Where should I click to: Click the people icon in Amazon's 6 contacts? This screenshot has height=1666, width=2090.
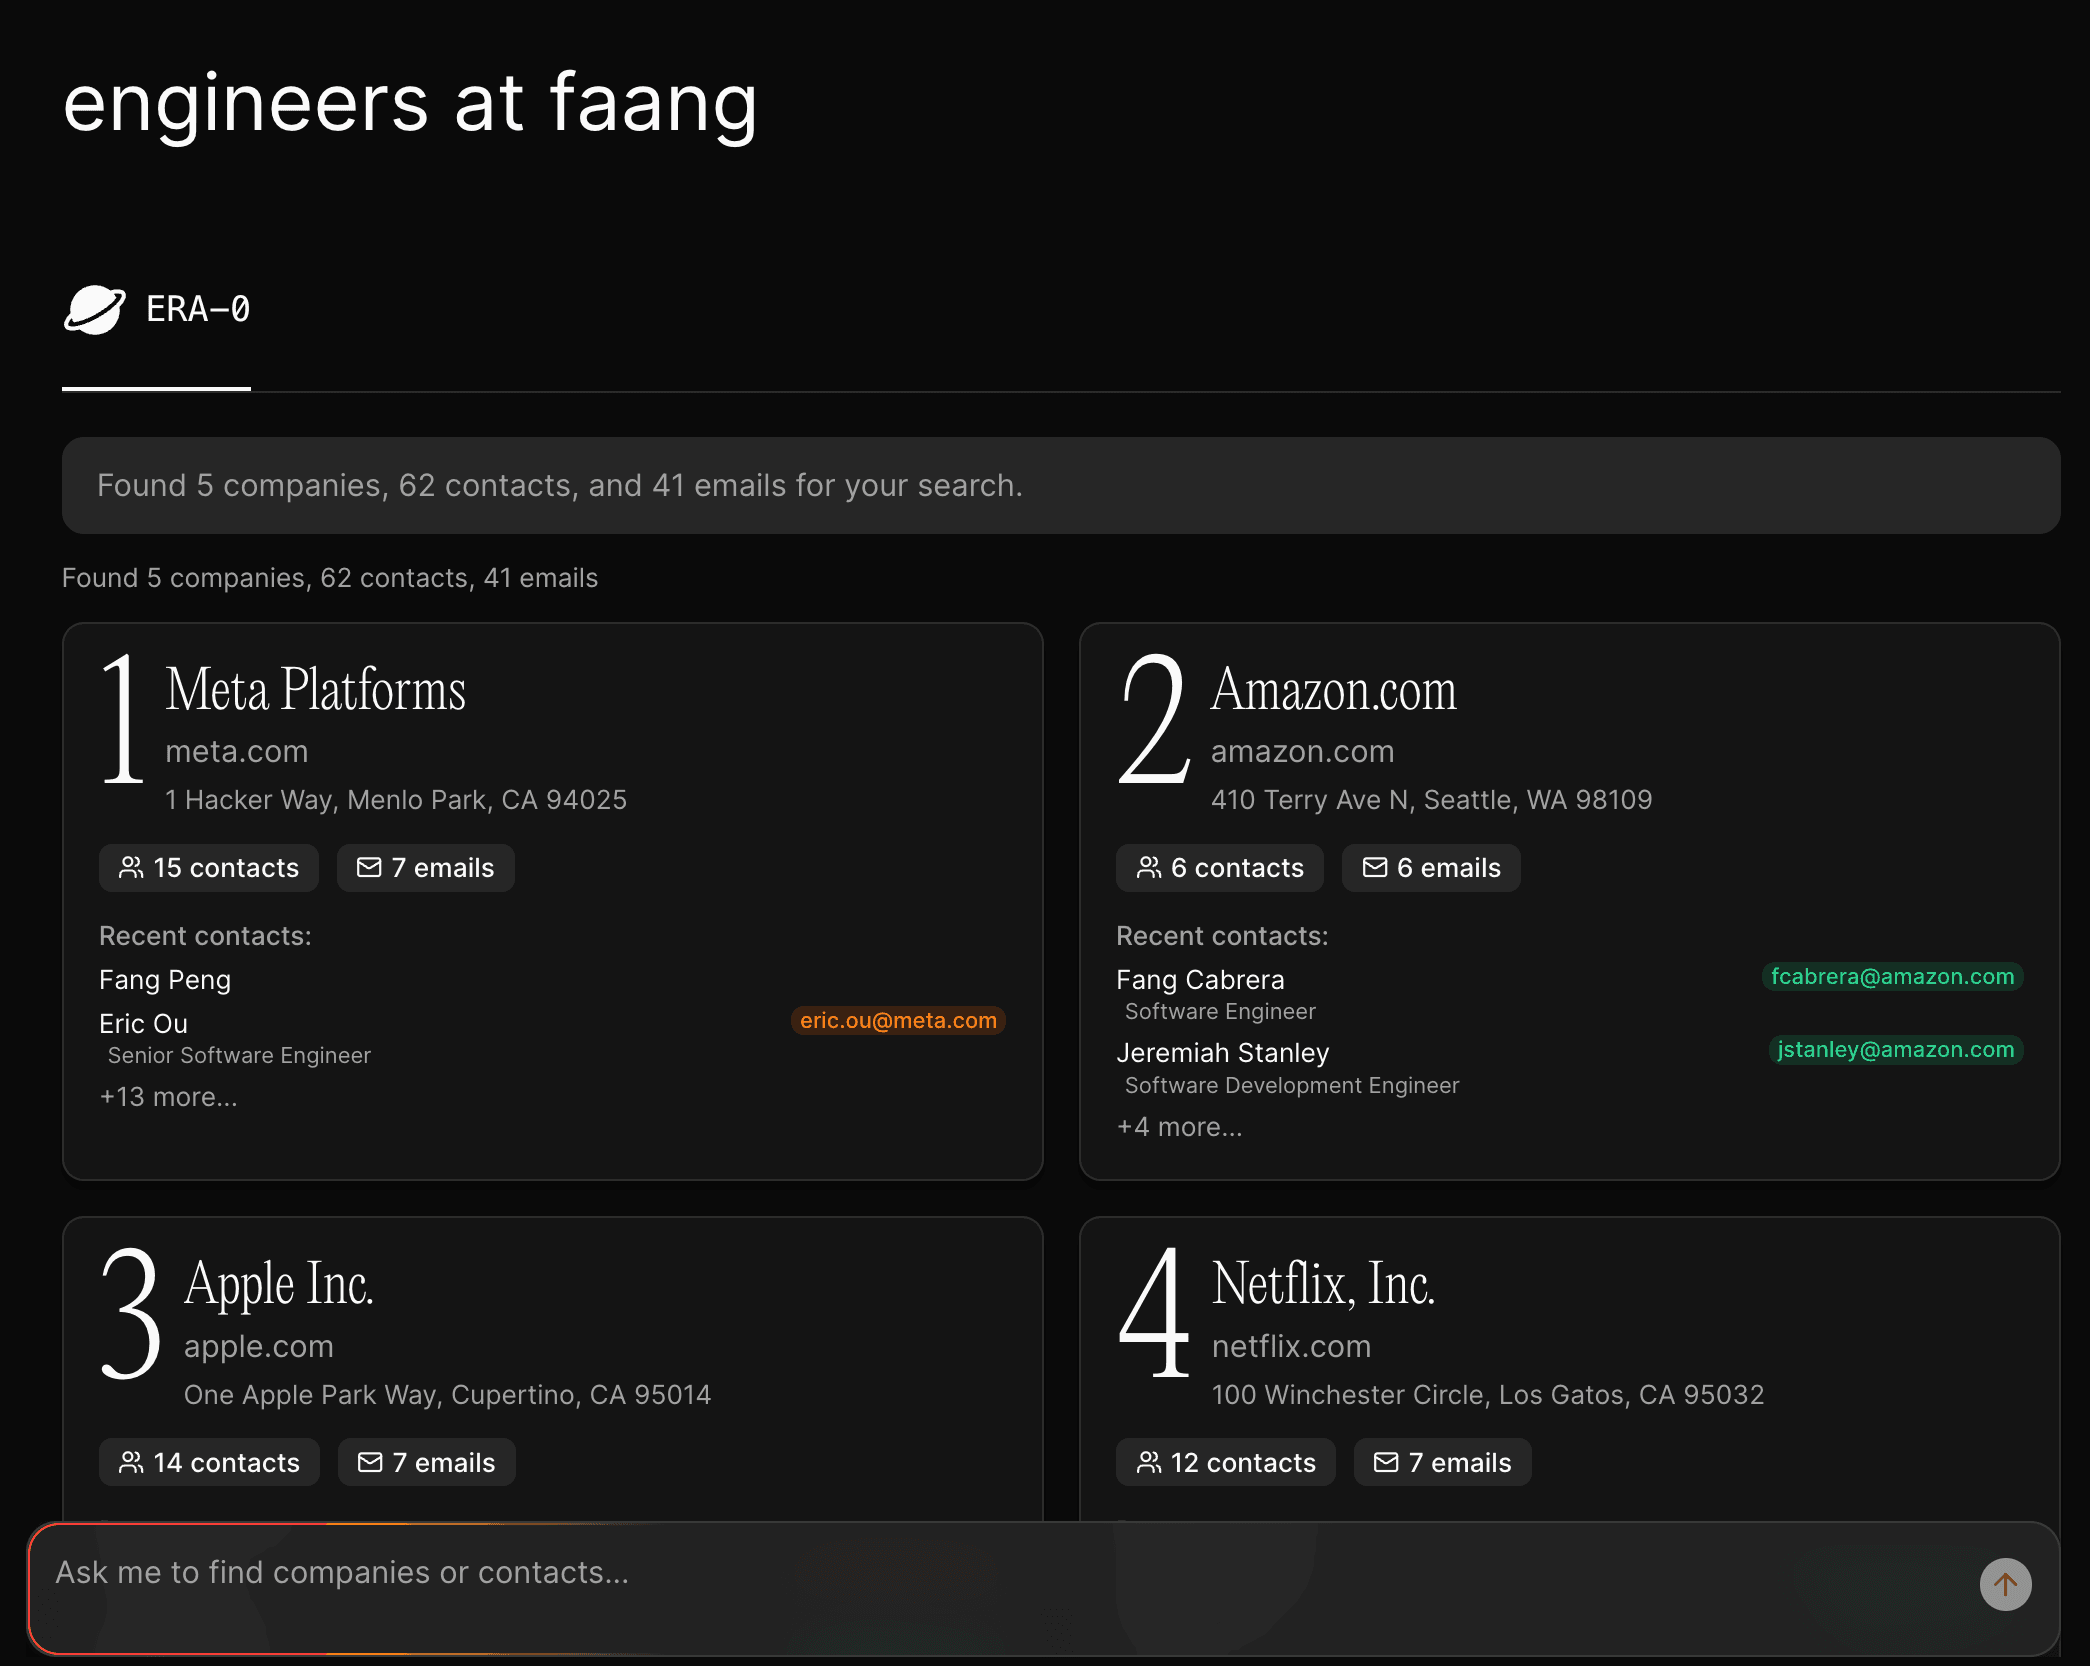point(1149,867)
